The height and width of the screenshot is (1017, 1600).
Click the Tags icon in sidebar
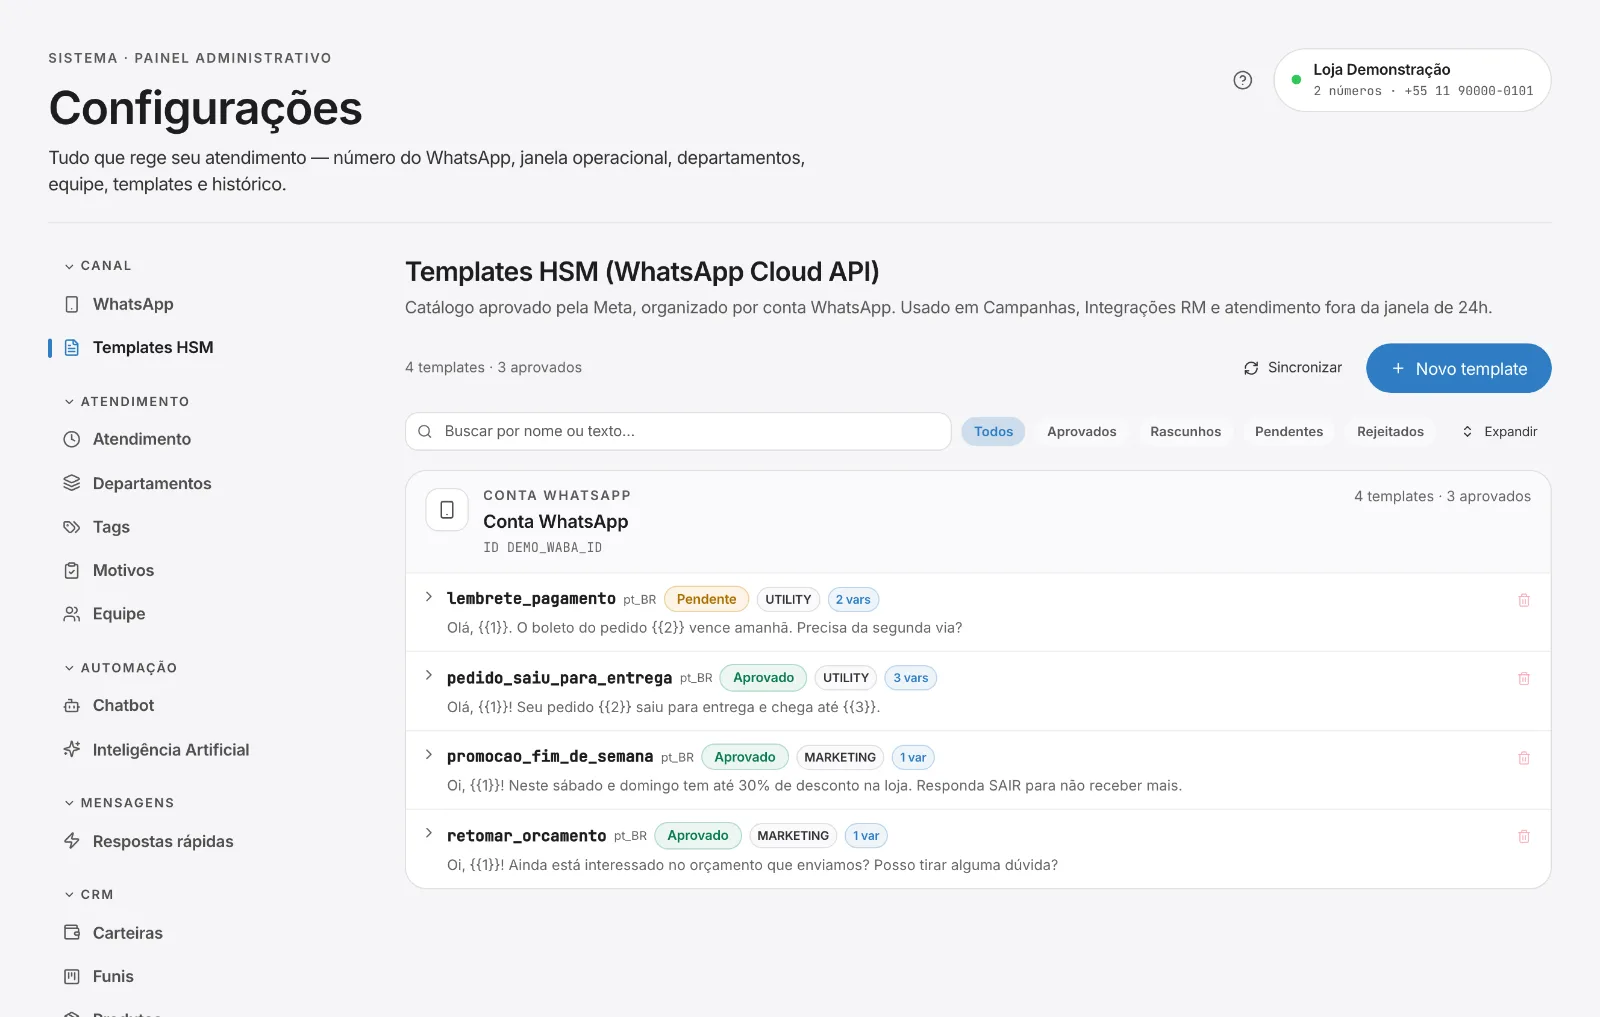[72, 527]
